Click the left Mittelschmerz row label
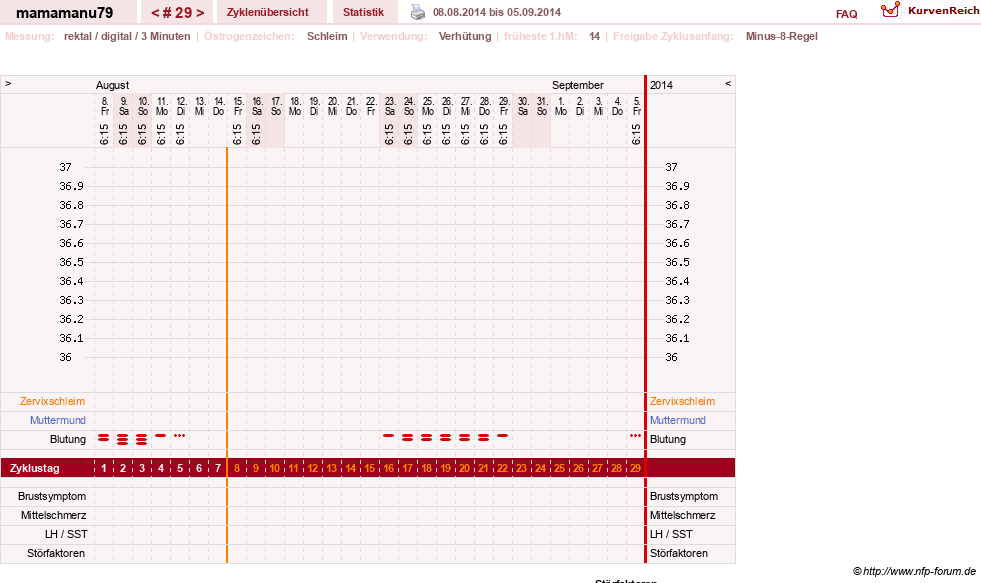 53,515
